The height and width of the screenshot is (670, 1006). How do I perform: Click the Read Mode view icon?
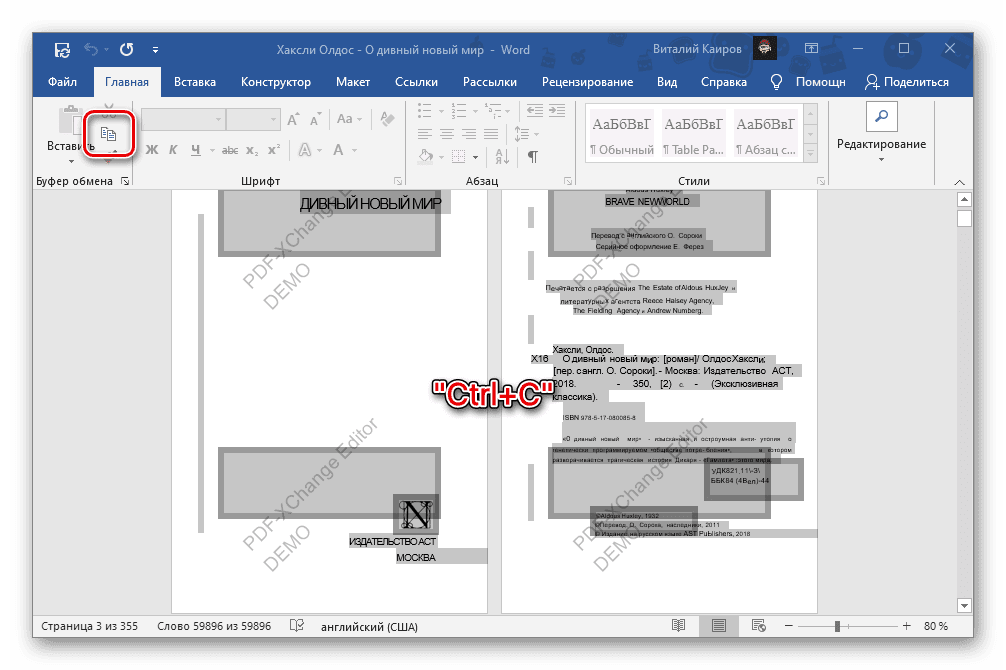coord(678,626)
